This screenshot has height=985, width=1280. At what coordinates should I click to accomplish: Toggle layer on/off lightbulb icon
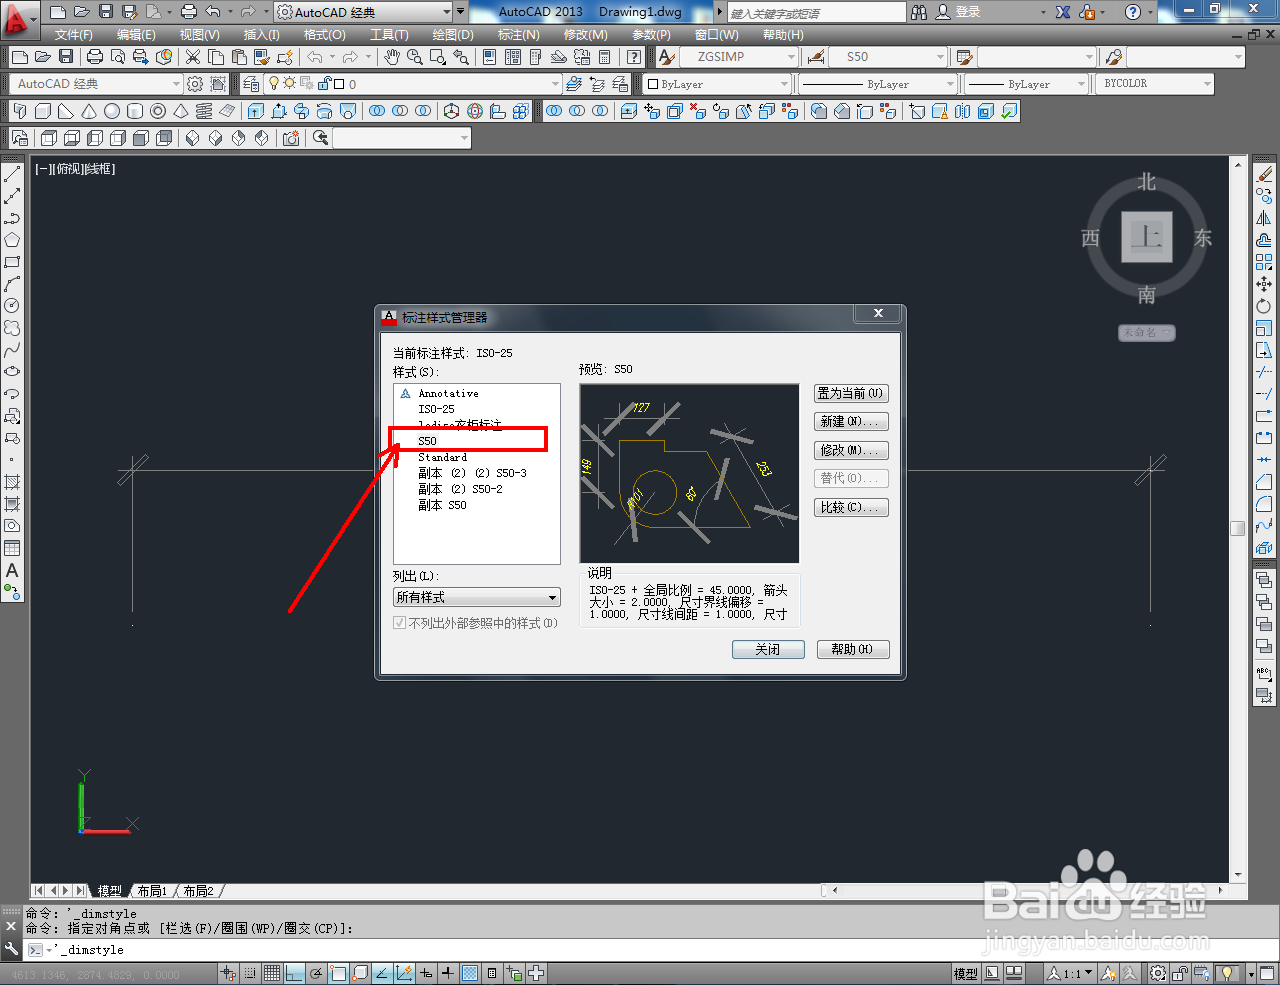(274, 84)
